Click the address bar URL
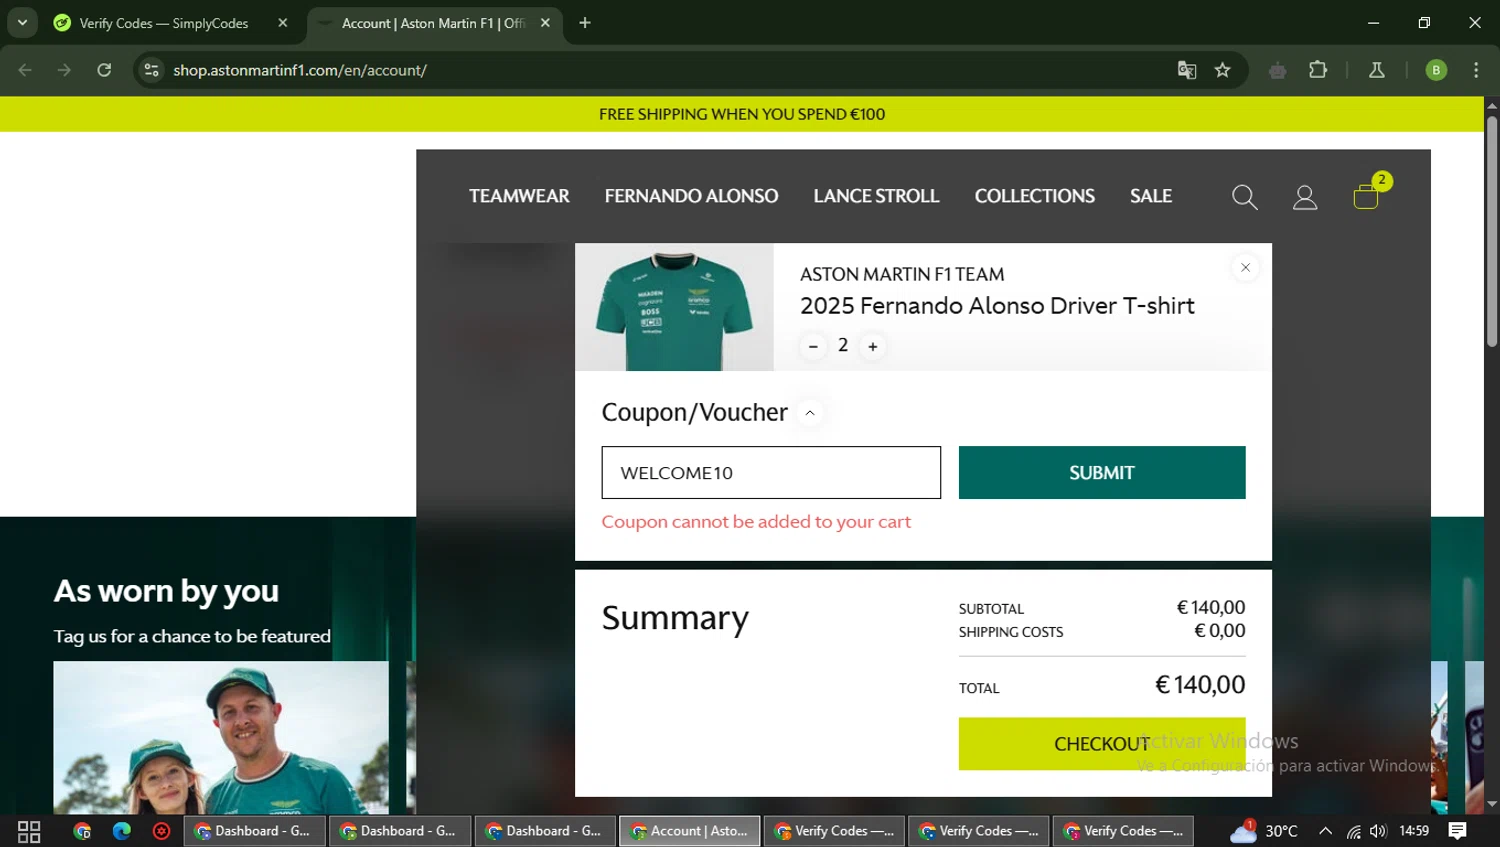The image size is (1500, 847). [300, 70]
